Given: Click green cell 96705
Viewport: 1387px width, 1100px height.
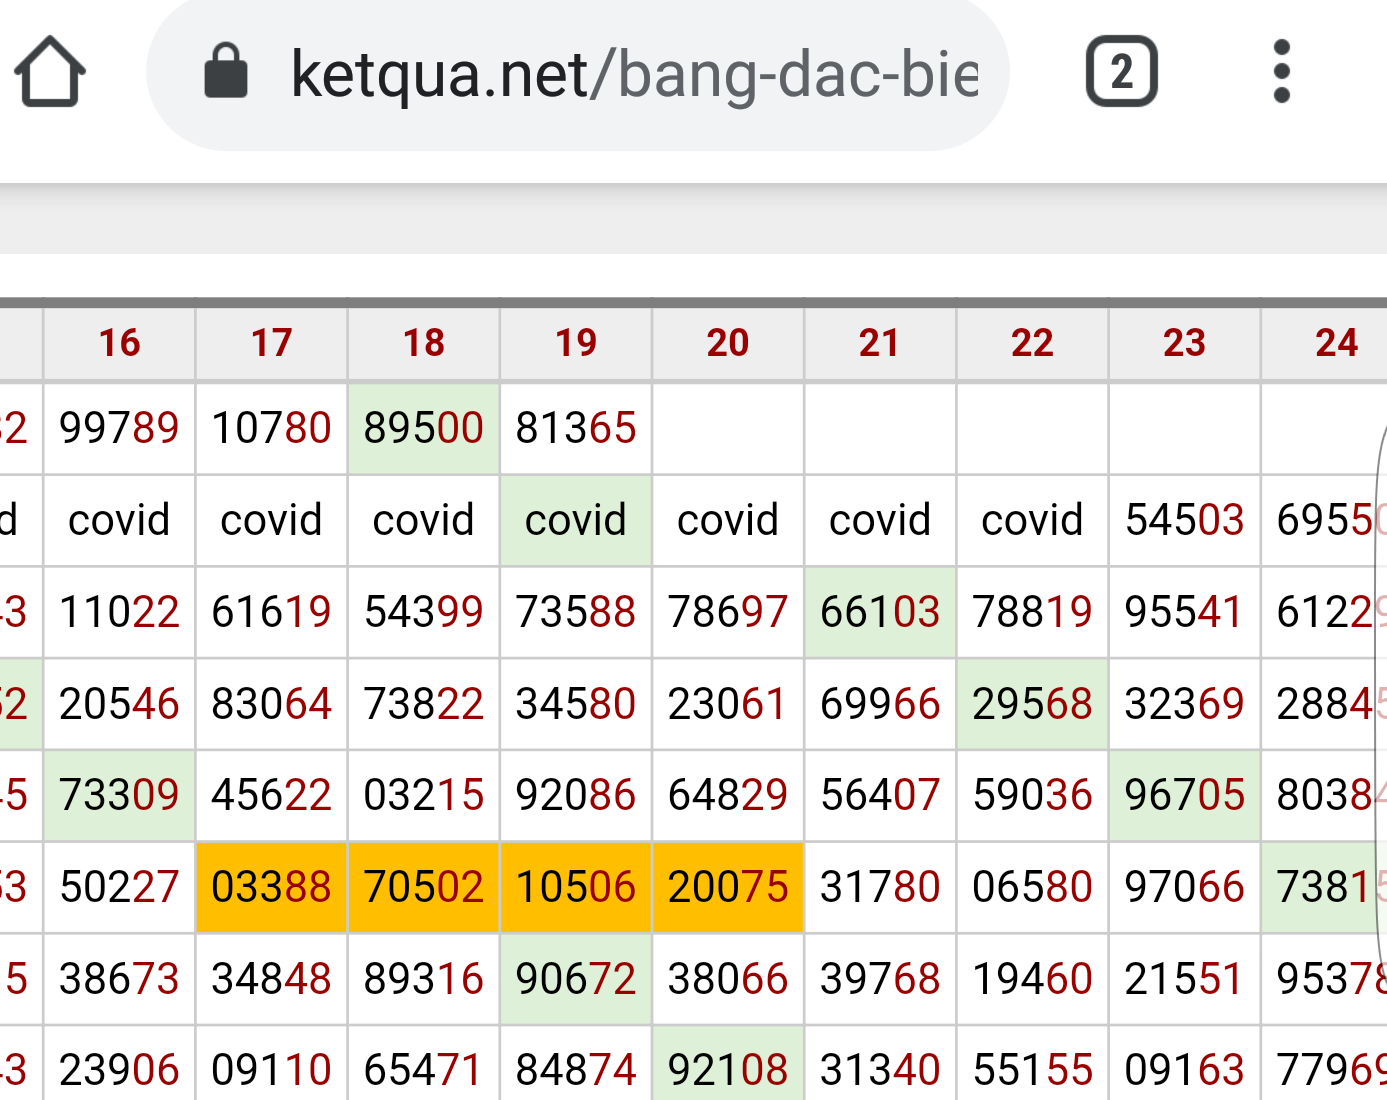Looking at the screenshot, I should click(x=1184, y=796).
